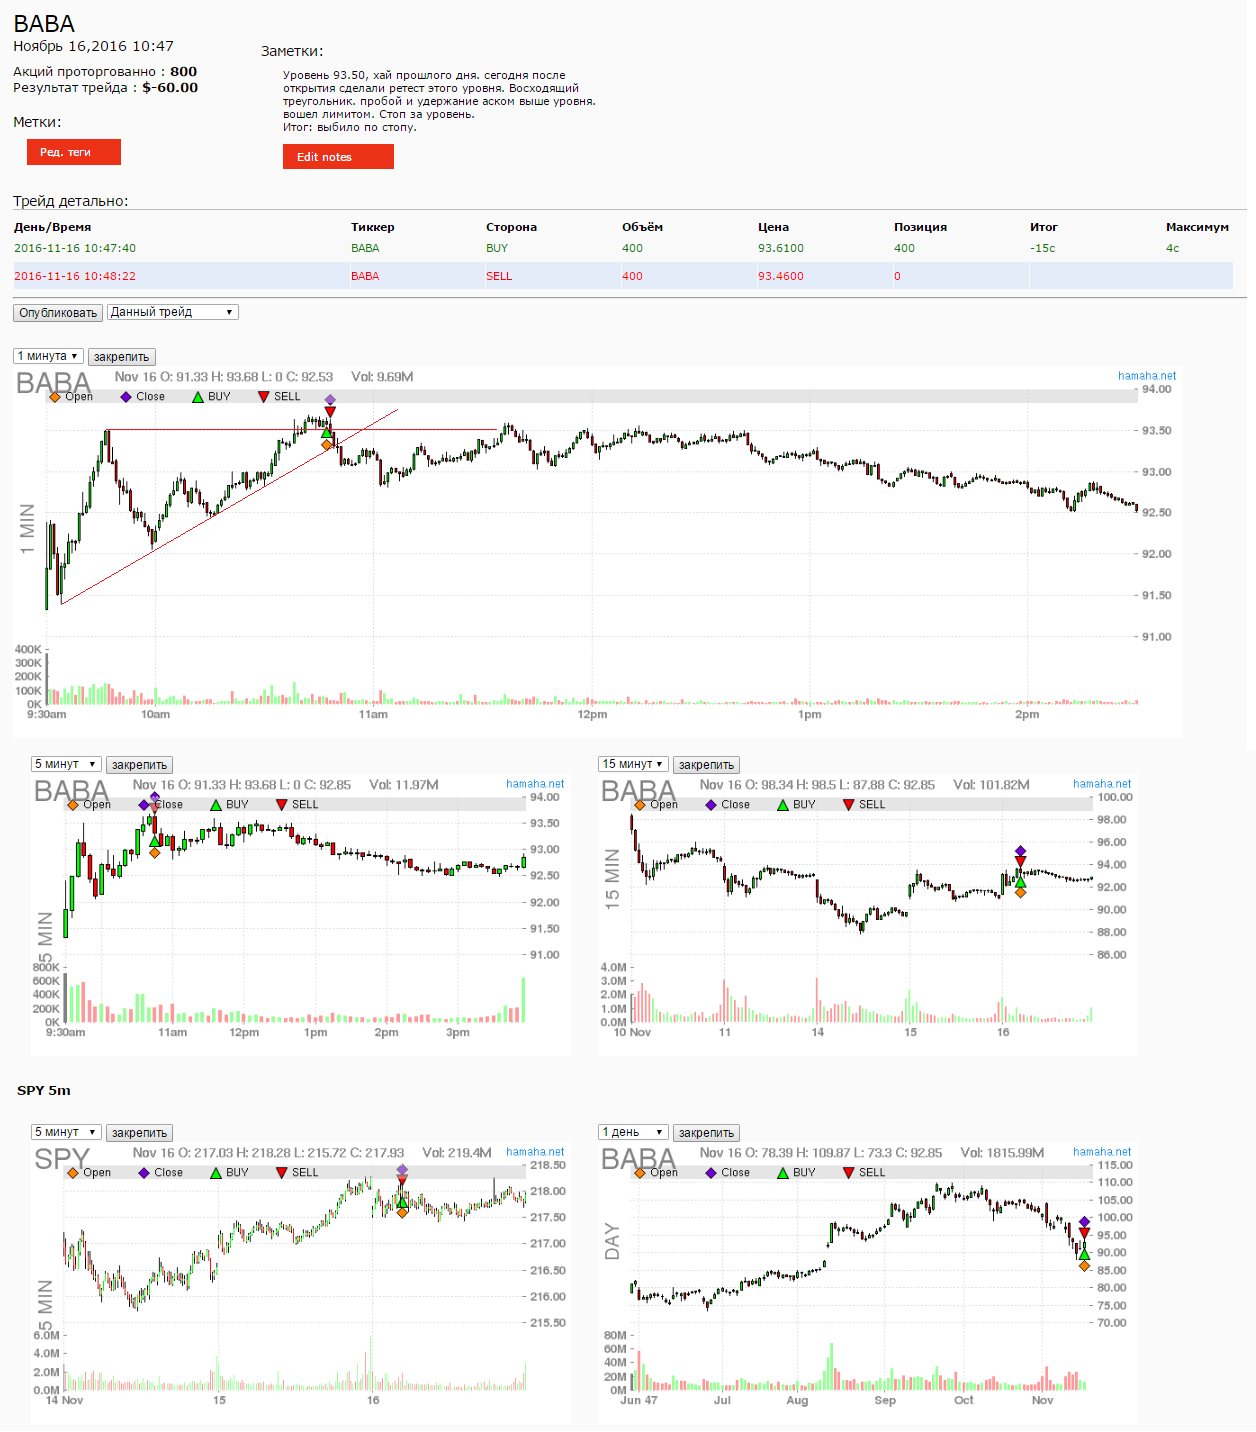Select the Close legend diamond on 15 MIN chart

pos(711,805)
